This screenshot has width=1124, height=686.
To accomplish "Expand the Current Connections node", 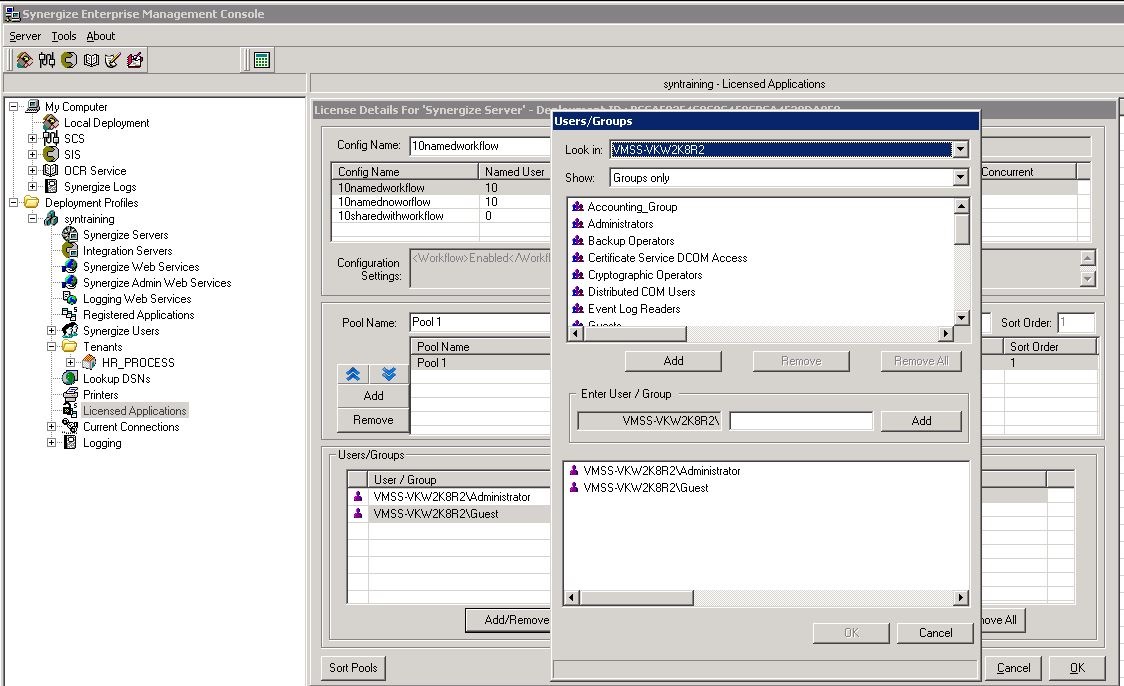I will tap(52, 427).
